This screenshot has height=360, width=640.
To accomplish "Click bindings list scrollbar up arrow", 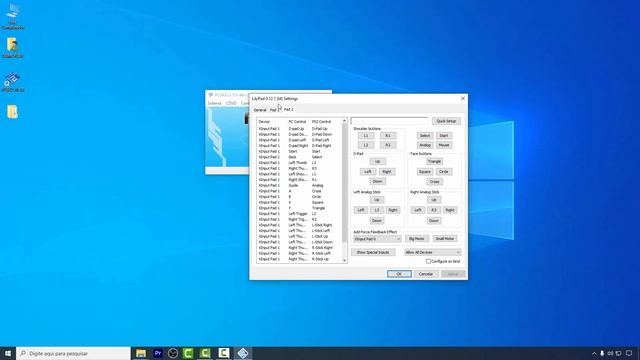I will 344,121.
